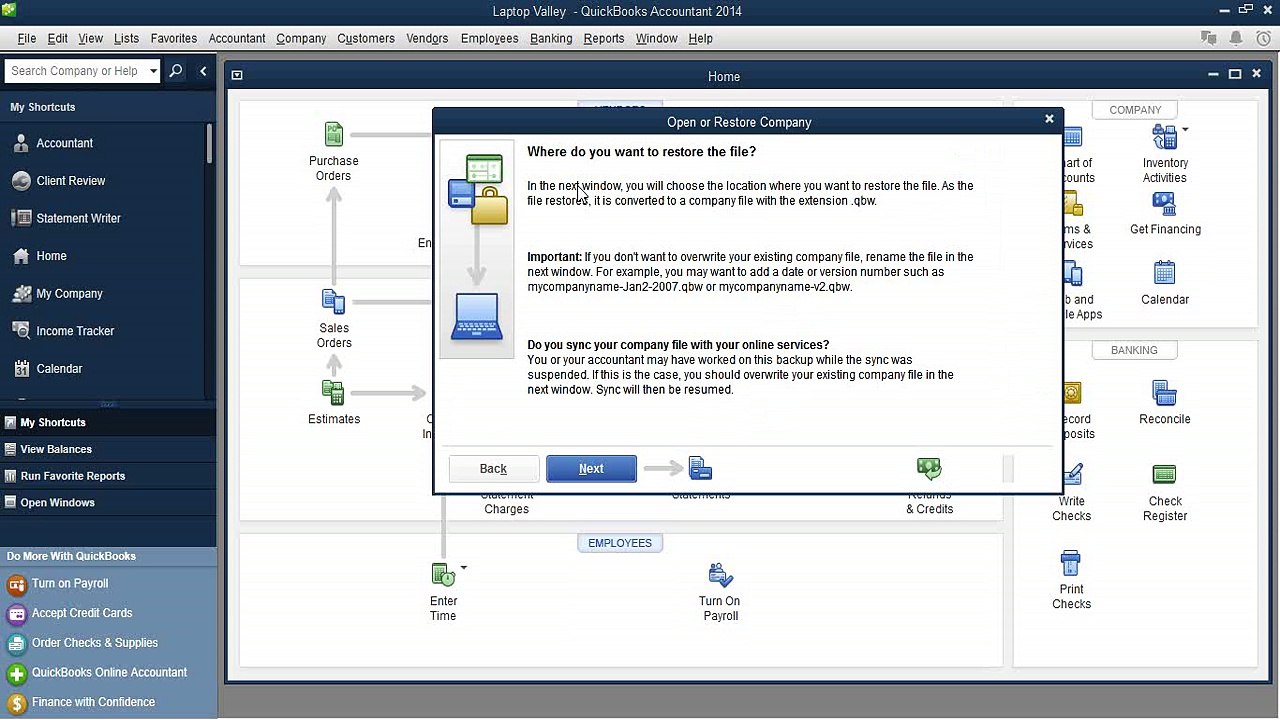Click the Sales Orders icon

(334, 301)
